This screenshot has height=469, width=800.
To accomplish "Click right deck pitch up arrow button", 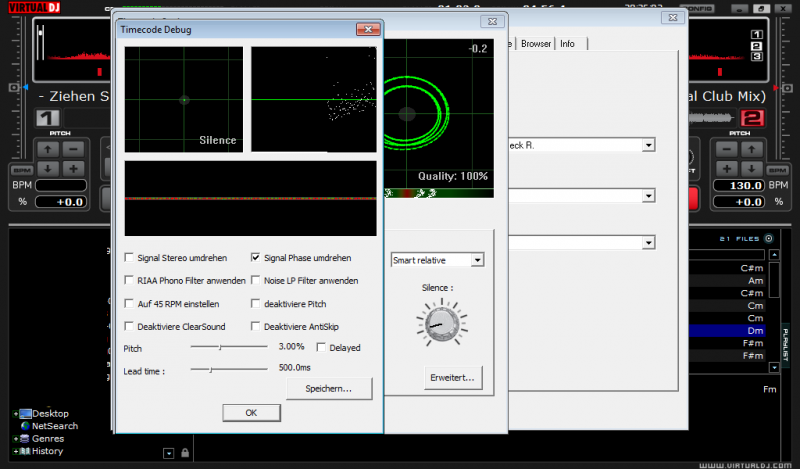I will click(752, 150).
